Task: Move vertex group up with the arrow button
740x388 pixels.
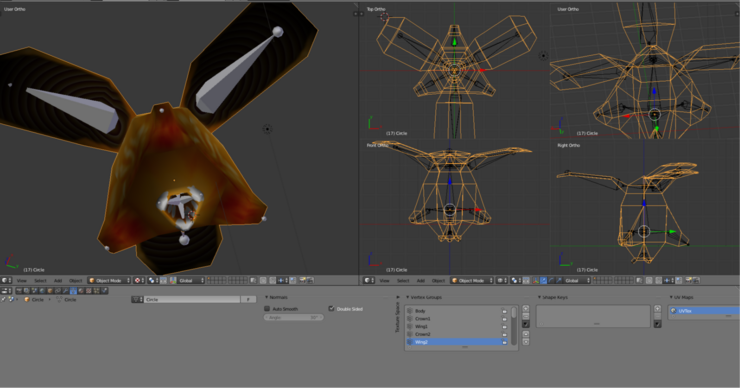Action: tap(526, 334)
